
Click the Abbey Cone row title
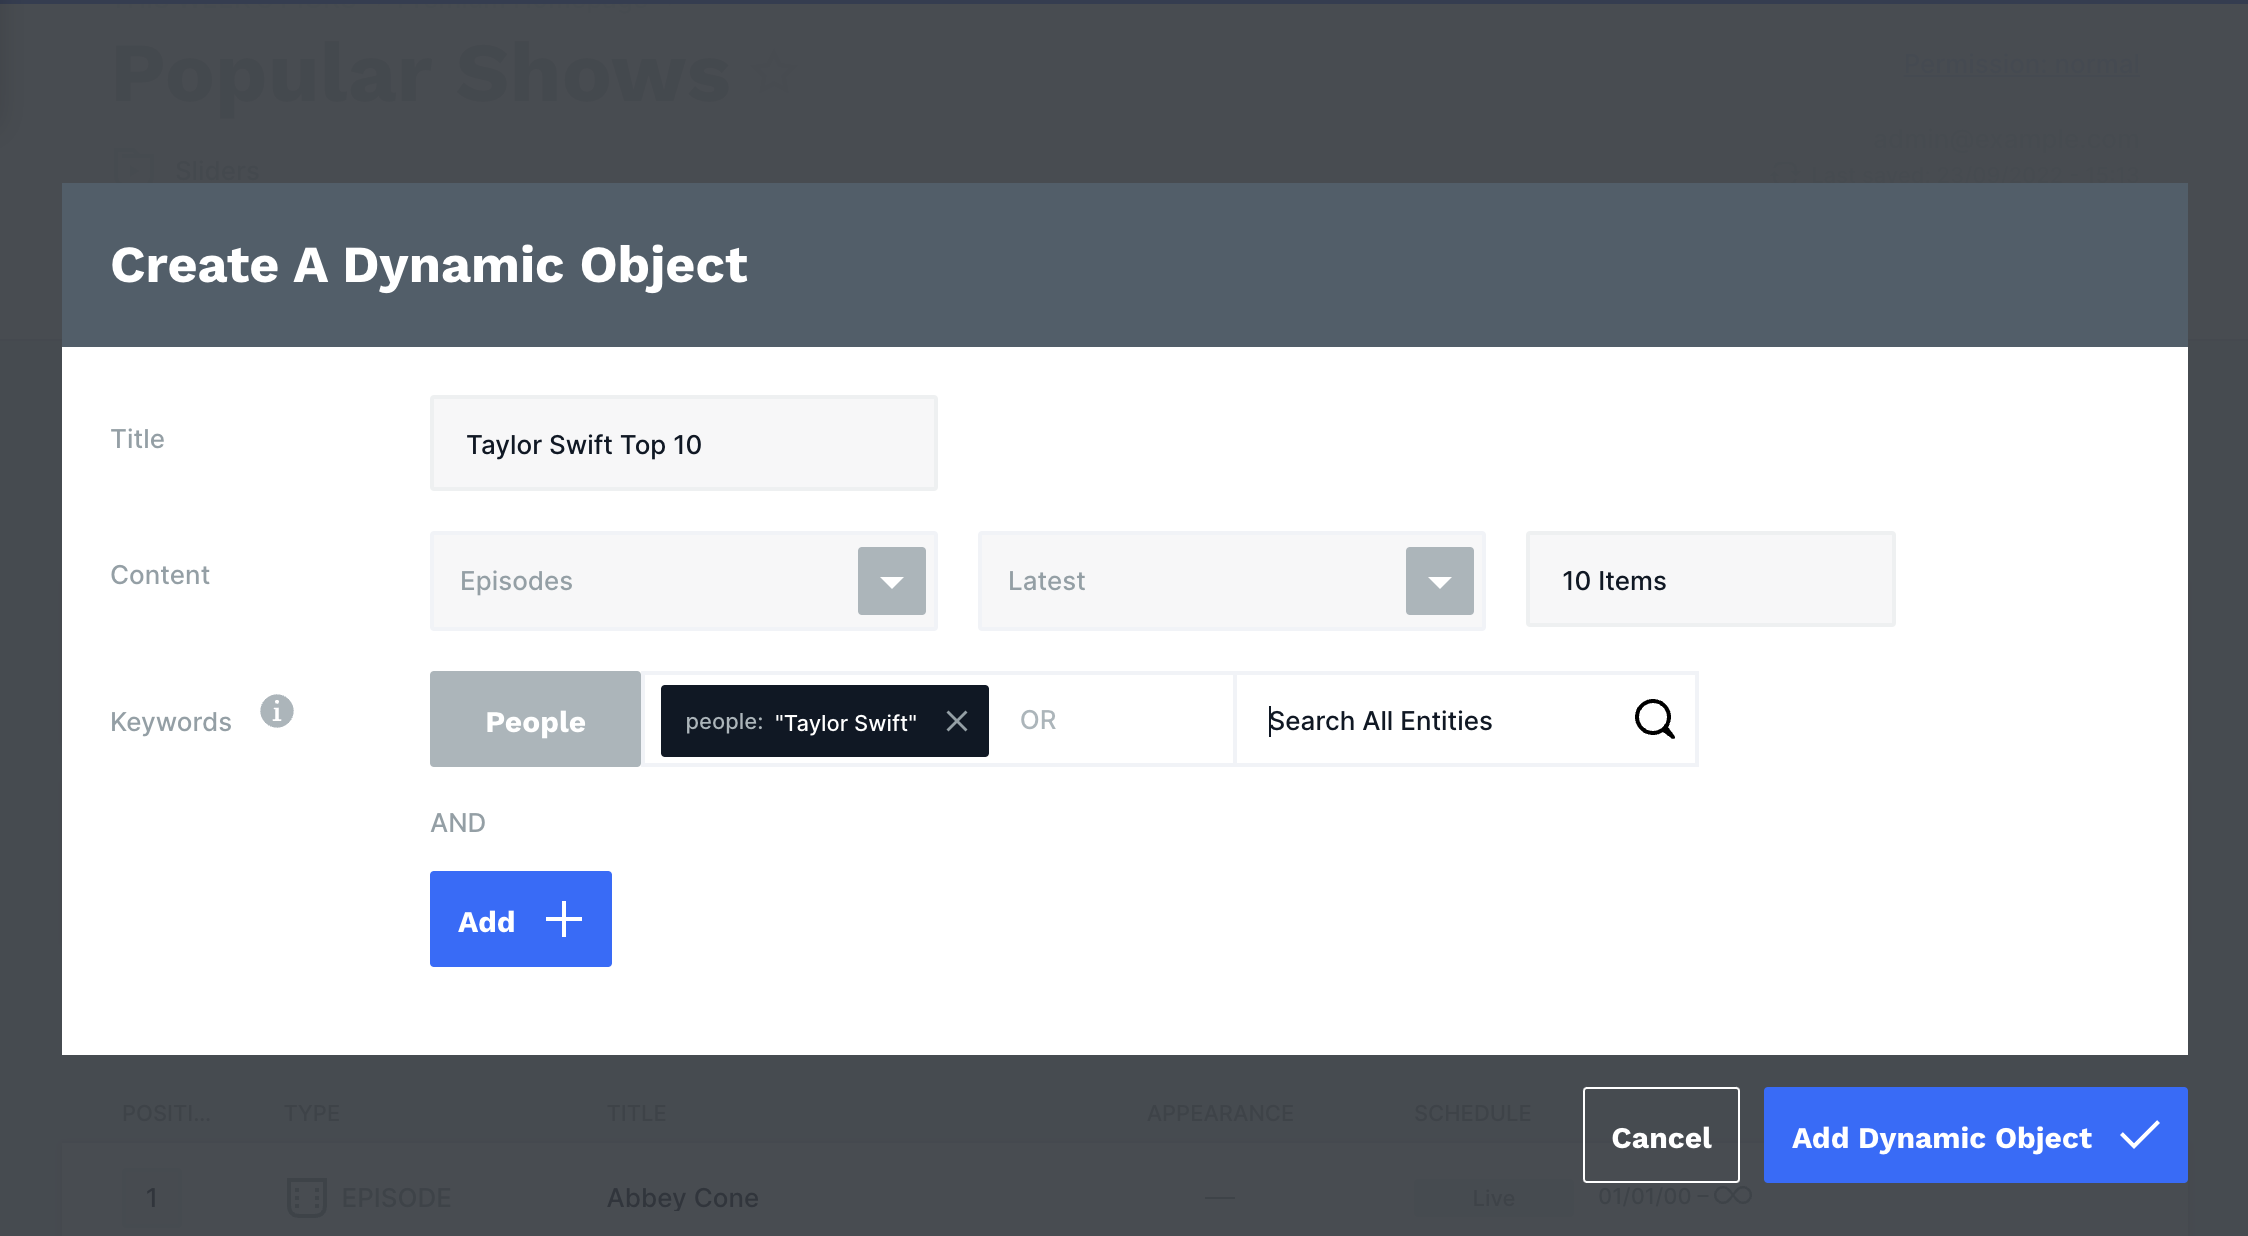pos(682,1197)
